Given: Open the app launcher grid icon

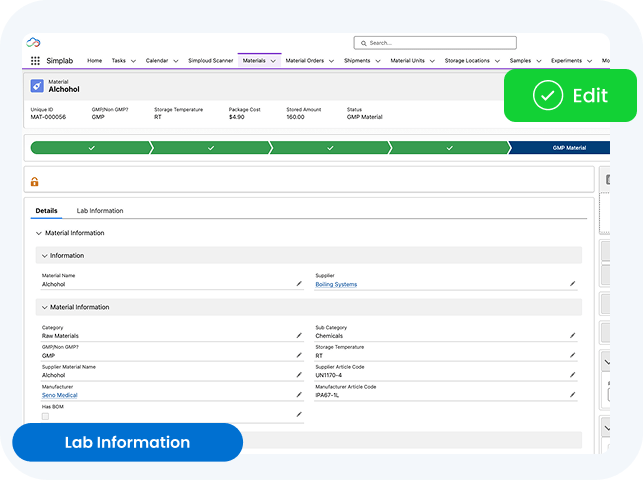Looking at the screenshot, I should tap(36, 61).
